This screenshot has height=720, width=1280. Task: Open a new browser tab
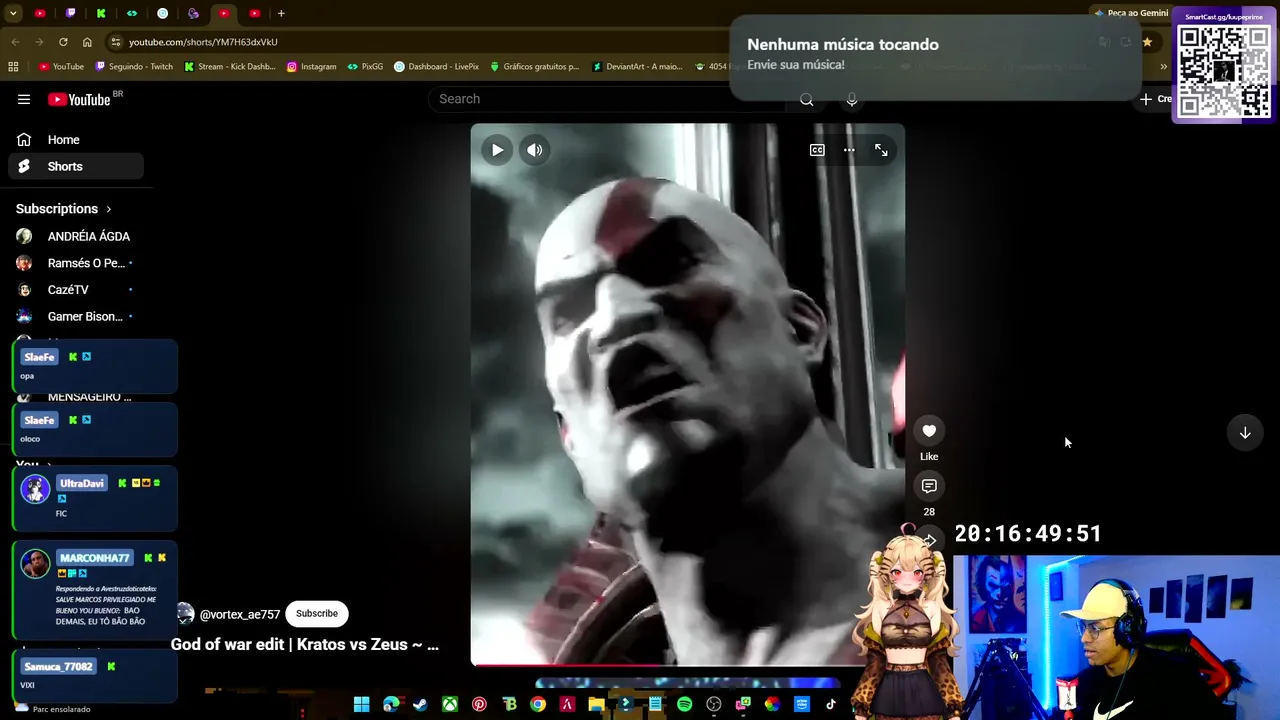[x=281, y=13]
